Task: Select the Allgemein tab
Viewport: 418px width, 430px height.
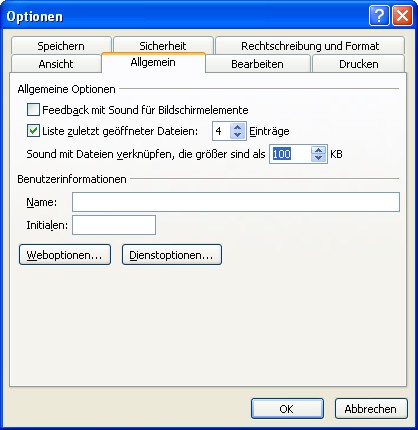Action: coord(153,62)
